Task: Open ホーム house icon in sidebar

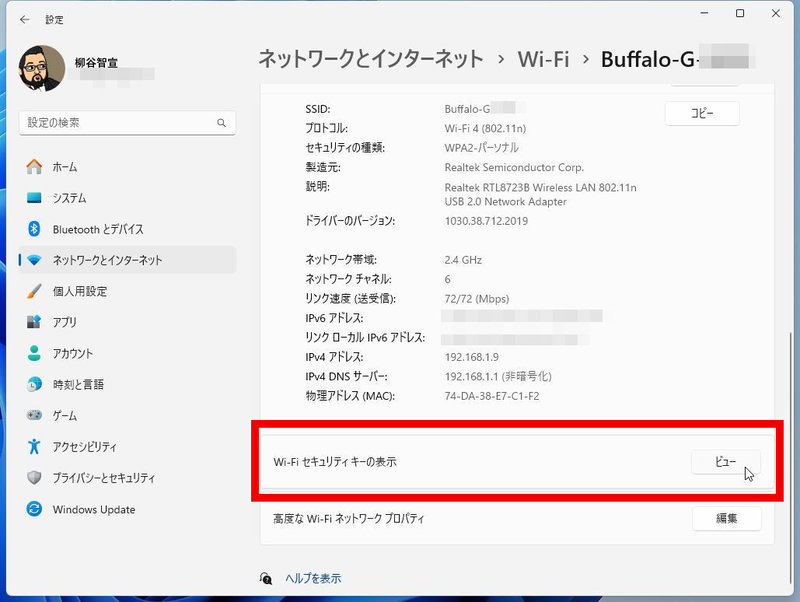Action: tap(34, 167)
